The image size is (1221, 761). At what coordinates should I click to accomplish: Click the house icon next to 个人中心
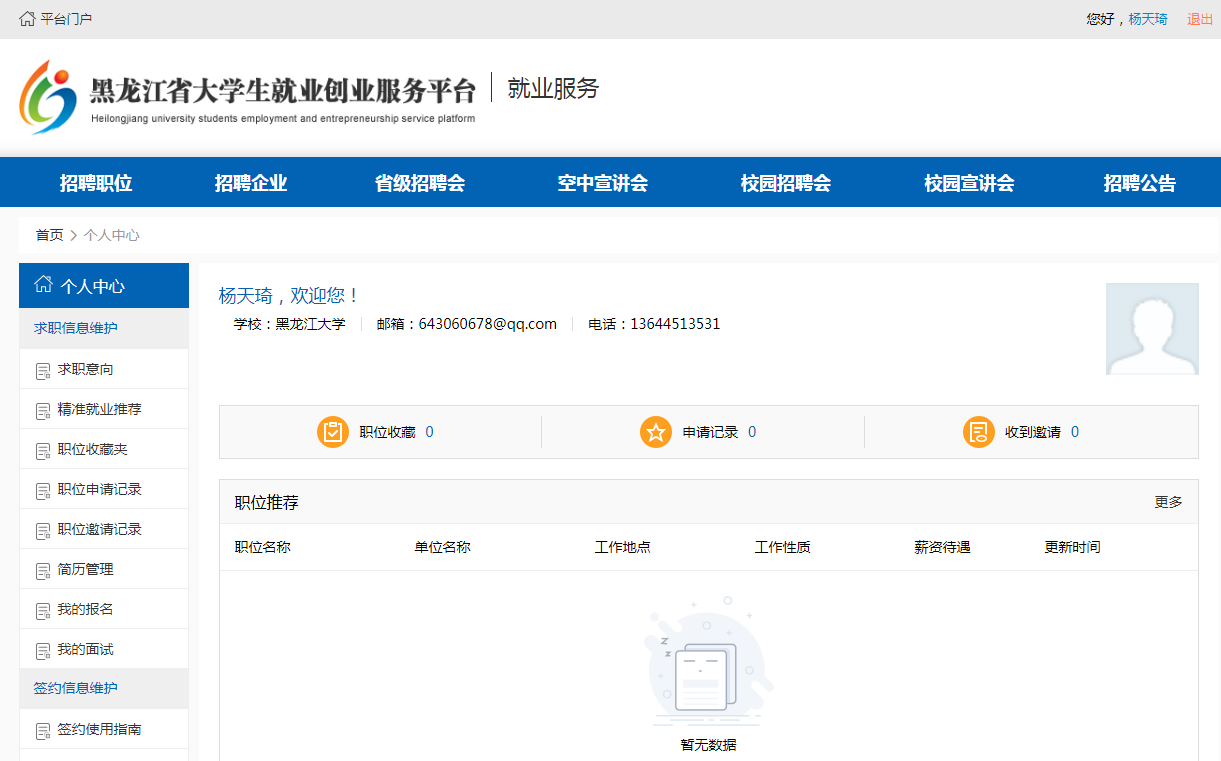click(41, 284)
